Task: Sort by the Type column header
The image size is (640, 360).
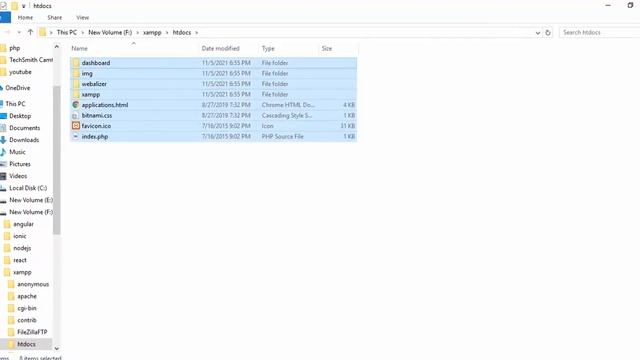Action: [x=268, y=48]
